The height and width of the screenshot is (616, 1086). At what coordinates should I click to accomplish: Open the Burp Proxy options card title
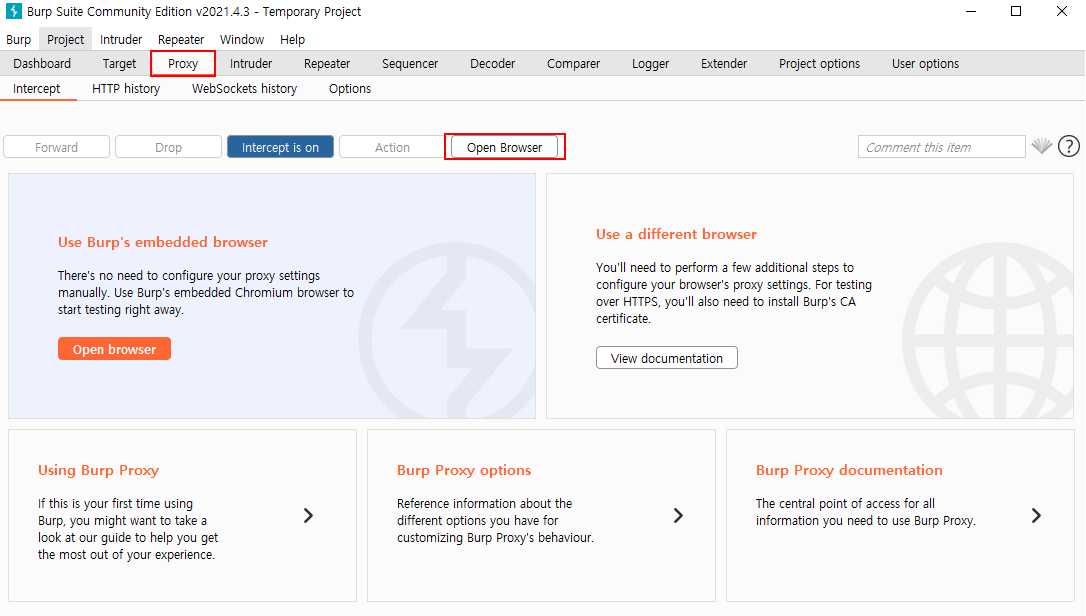point(464,470)
